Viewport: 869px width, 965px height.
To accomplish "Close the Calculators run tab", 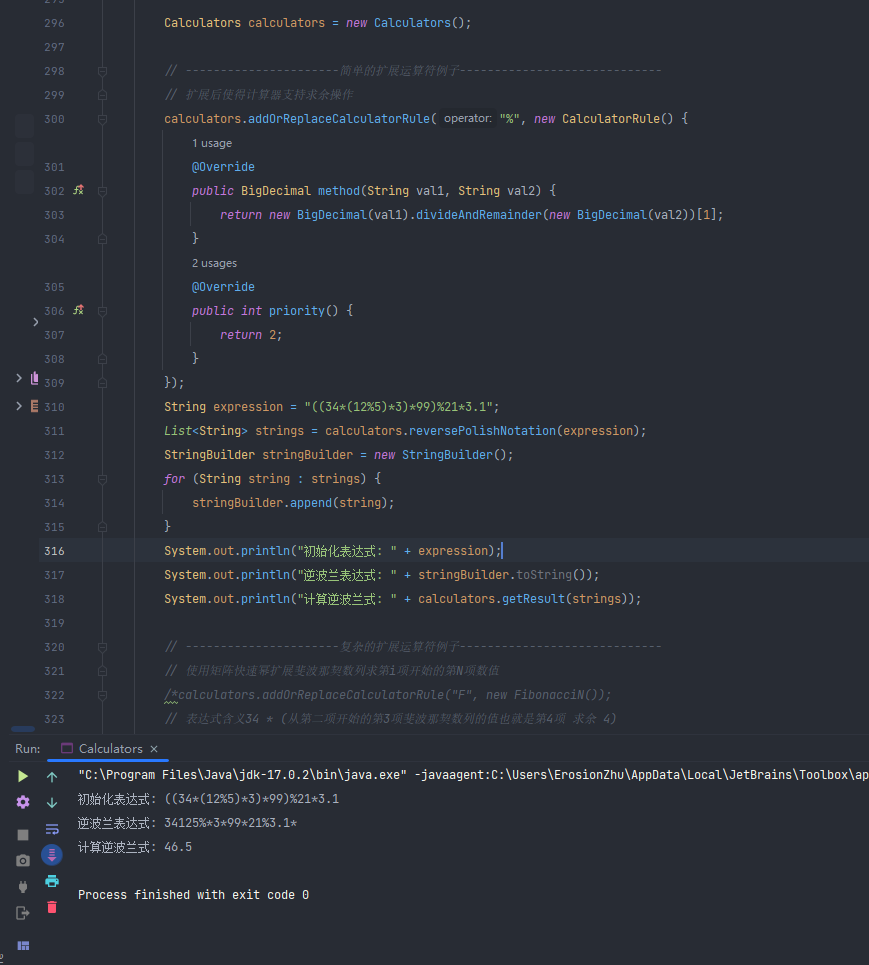I will tap(155, 748).
